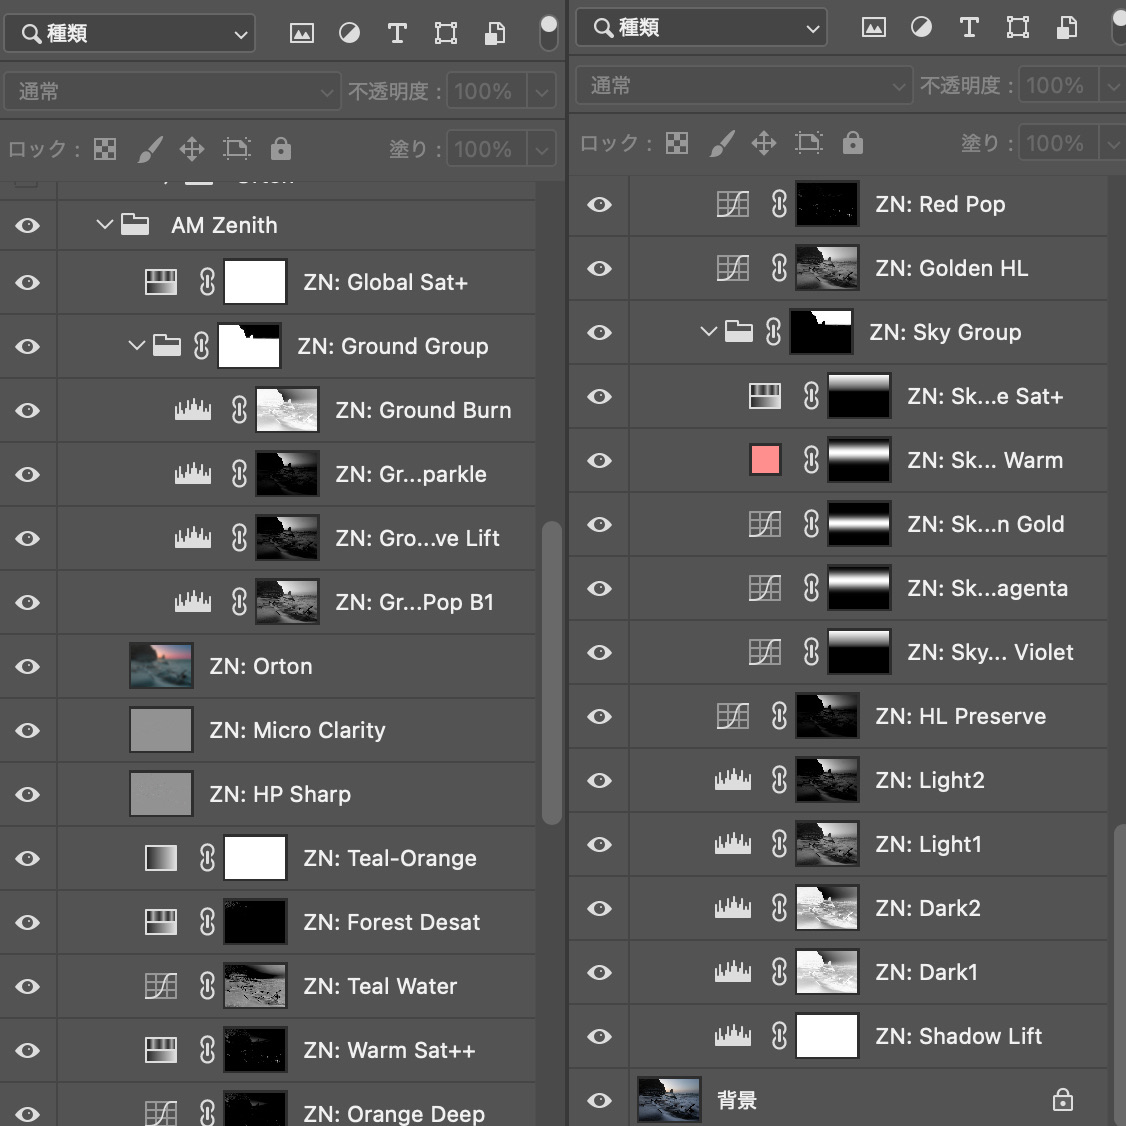
Task: Hide the ZN: Orton layer
Action: (x=27, y=666)
